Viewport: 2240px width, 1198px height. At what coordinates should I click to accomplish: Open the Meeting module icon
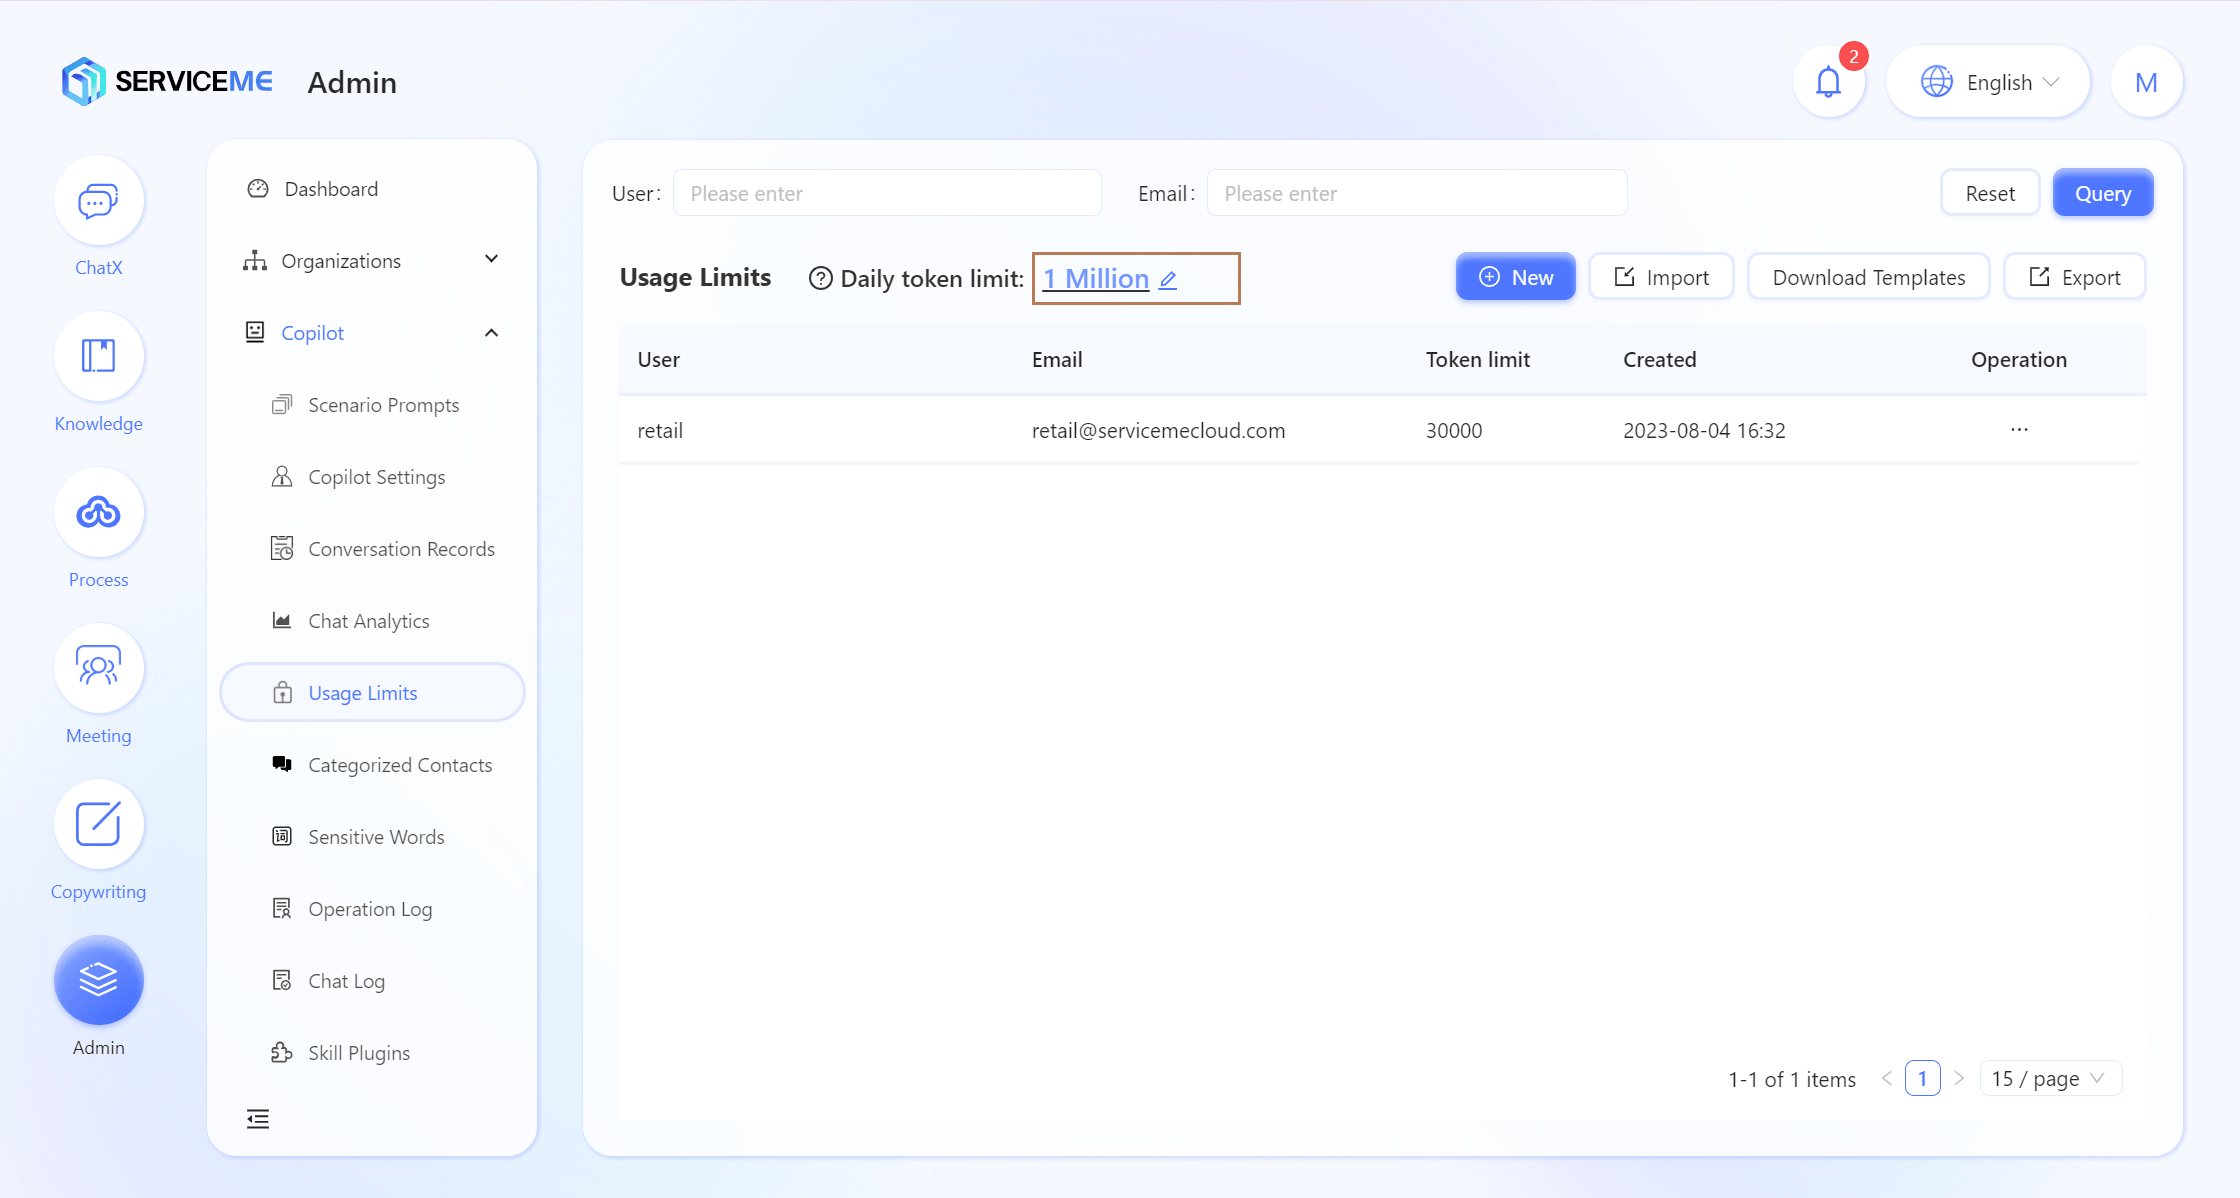[98, 669]
